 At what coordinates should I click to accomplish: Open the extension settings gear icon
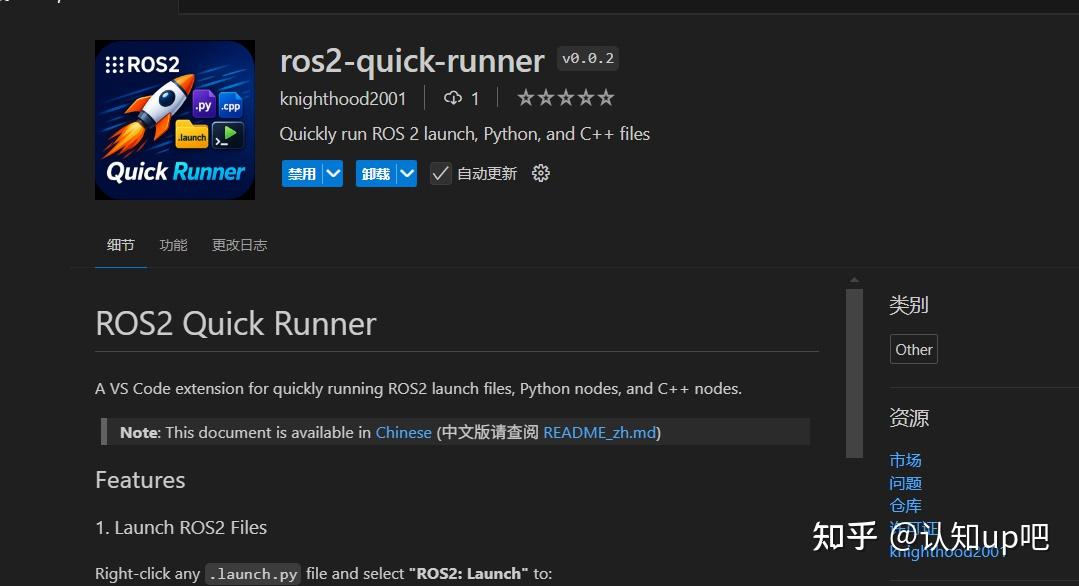point(541,173)
